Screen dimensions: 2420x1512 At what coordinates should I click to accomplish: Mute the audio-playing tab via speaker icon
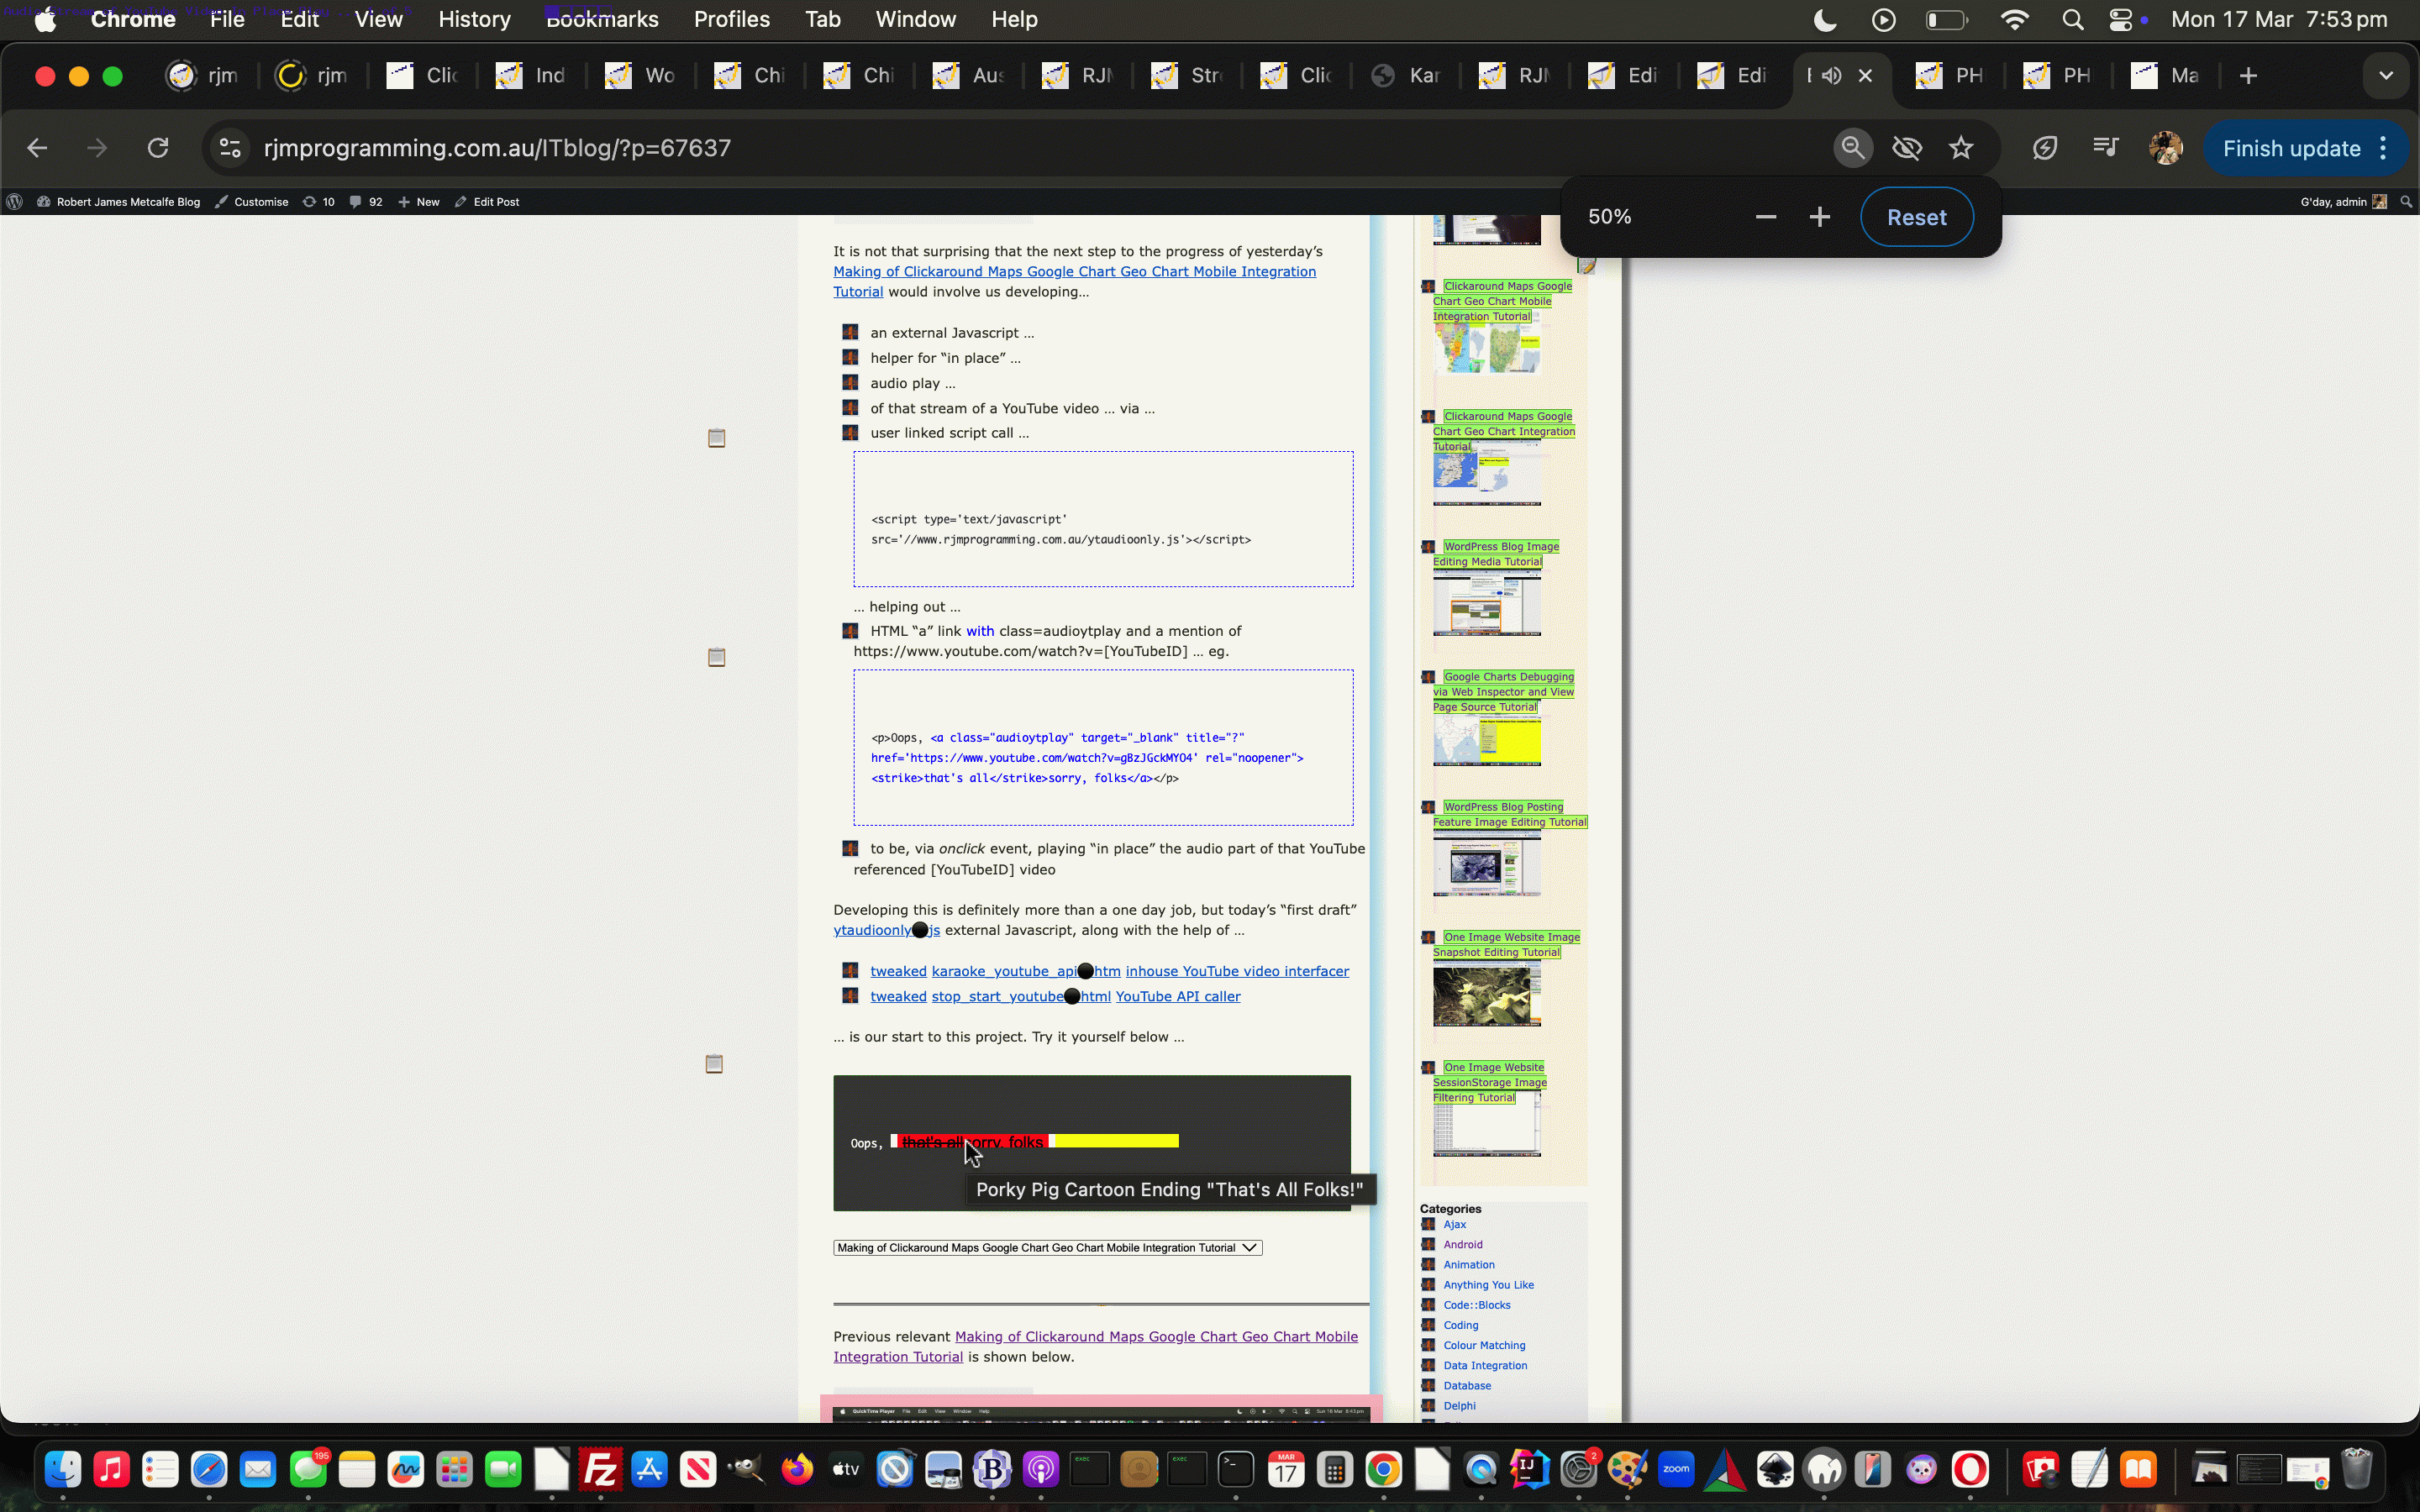click(1832, 75)
